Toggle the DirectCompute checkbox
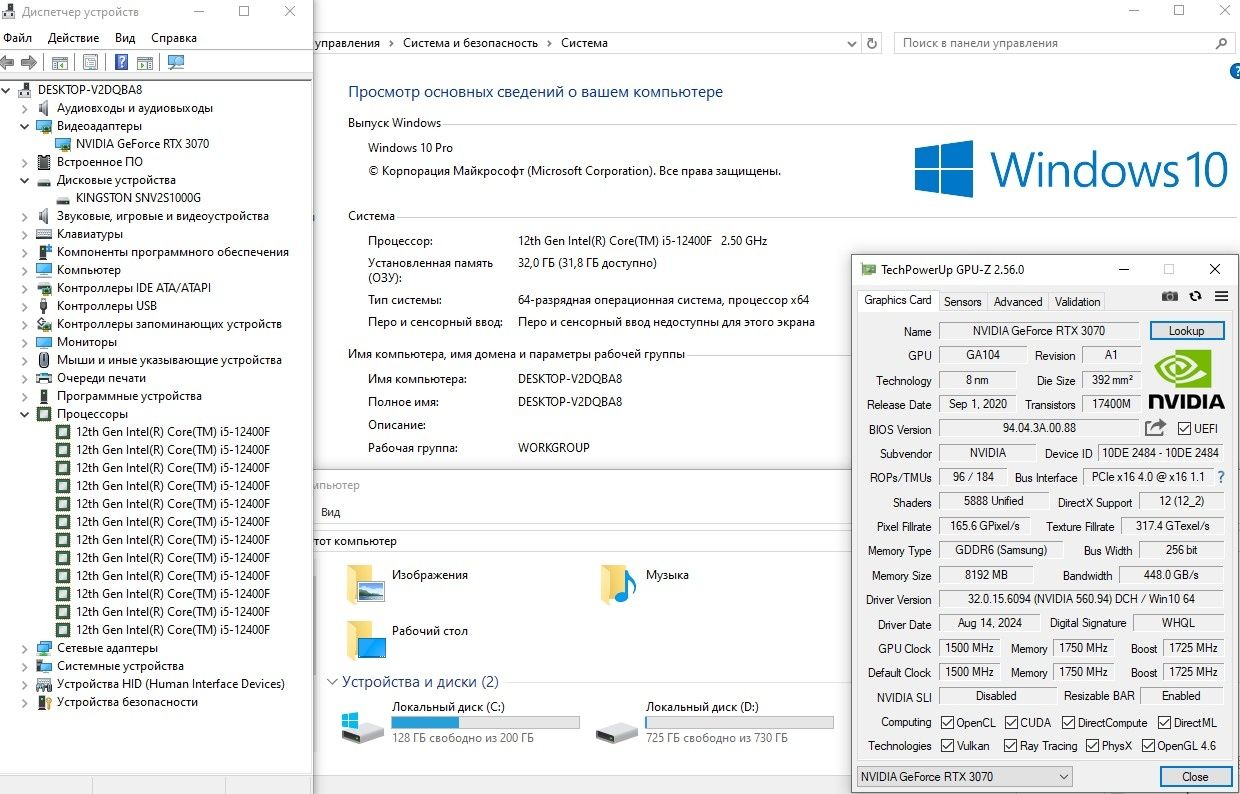 1068,722
